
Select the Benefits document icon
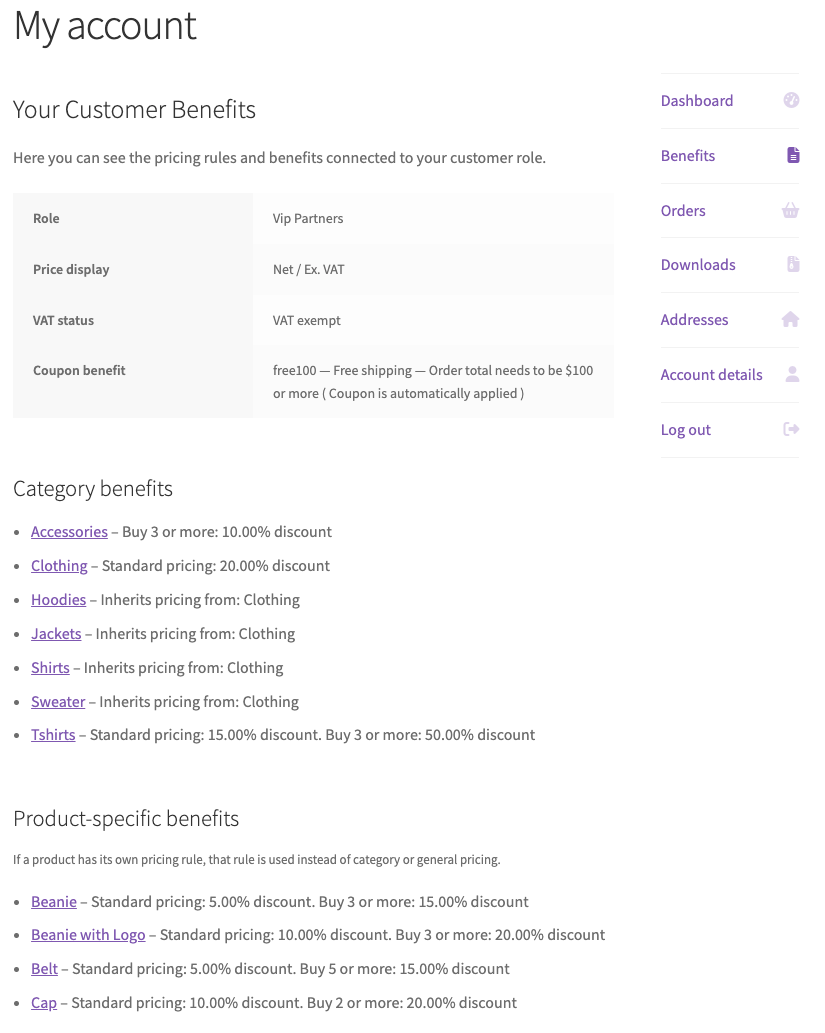[792, 154]
